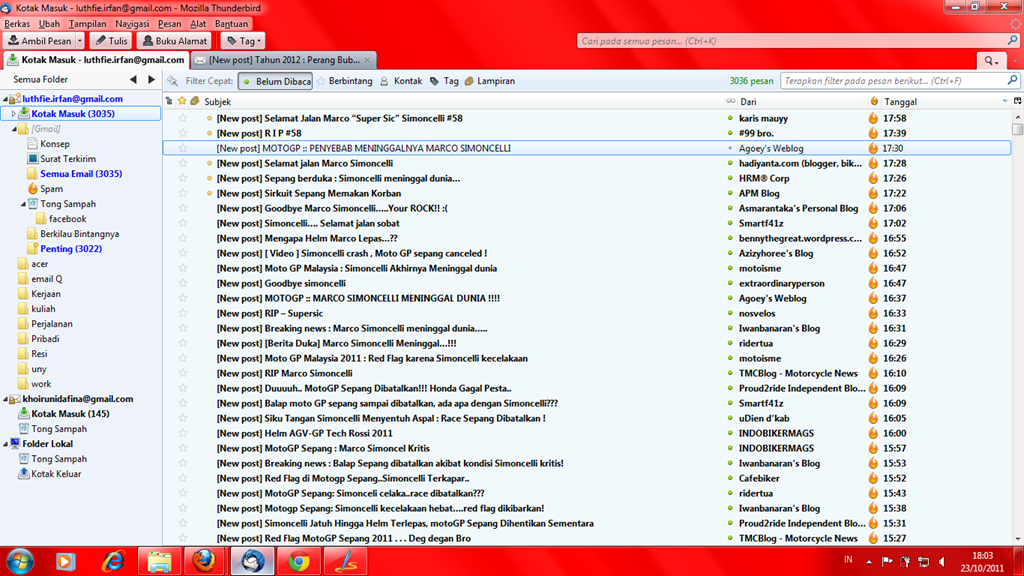This screenshot has width=1024, height=576.
Task: Expand the Kotak Masuk (3035) folder tree
Action: (x=14, y=114)
